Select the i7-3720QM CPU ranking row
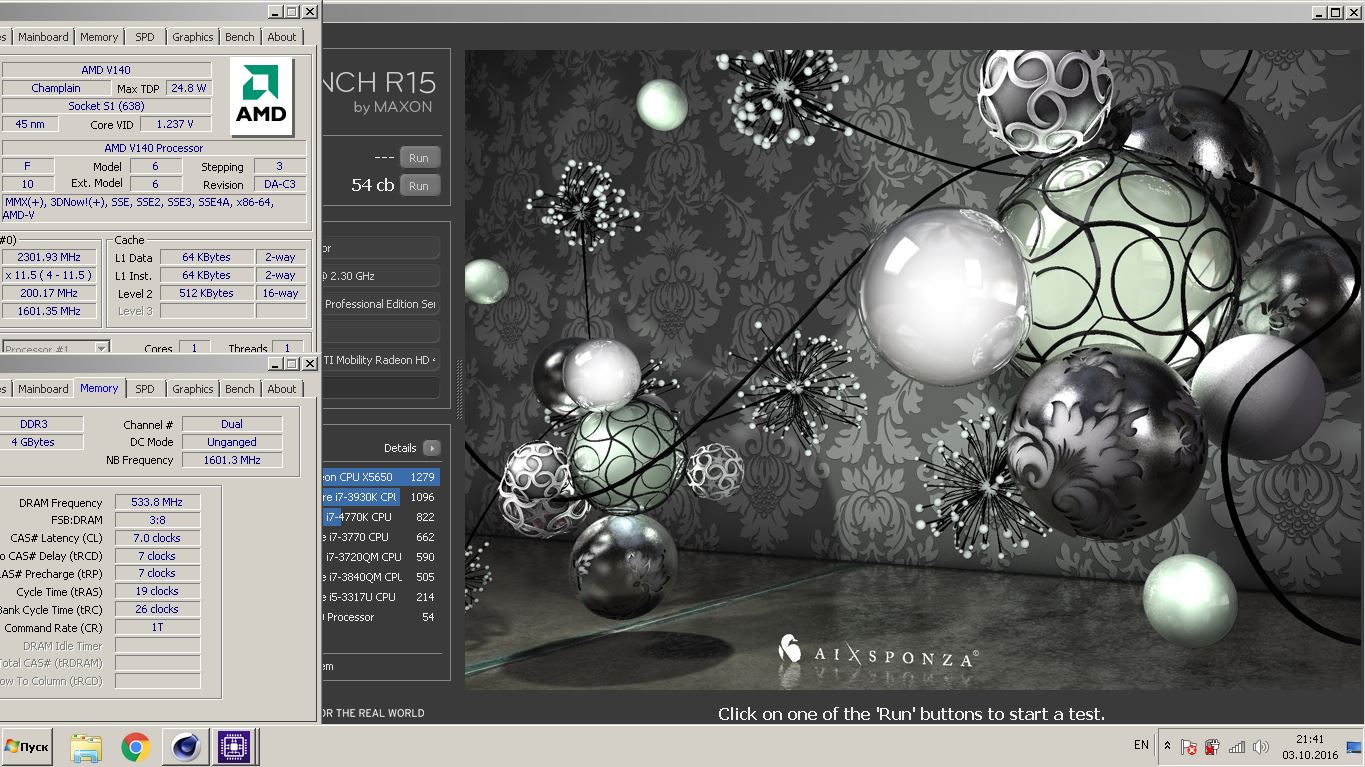This screenshot has width=1365, height=767. tap(381, 557)
